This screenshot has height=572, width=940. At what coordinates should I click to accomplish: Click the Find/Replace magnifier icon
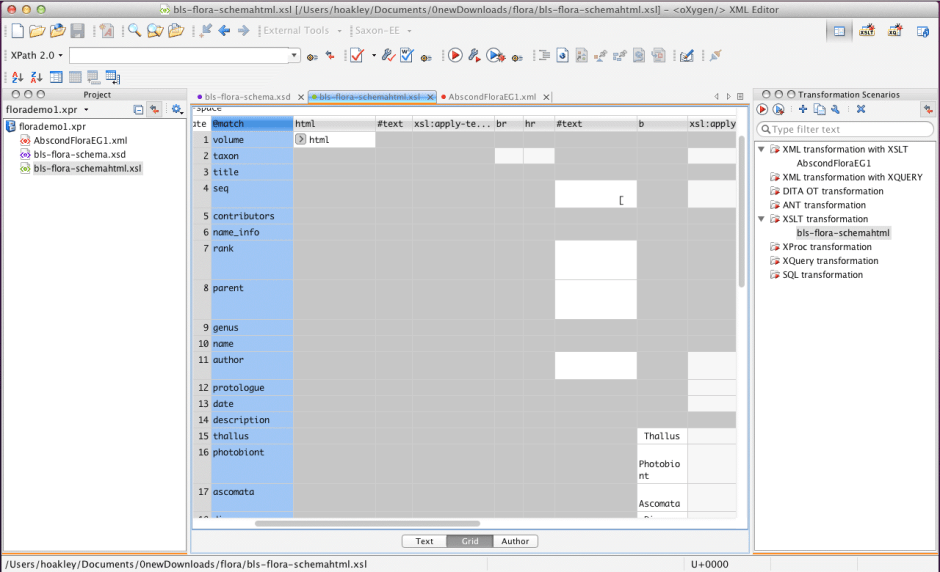pyautogui.click(x=134, y=31)
